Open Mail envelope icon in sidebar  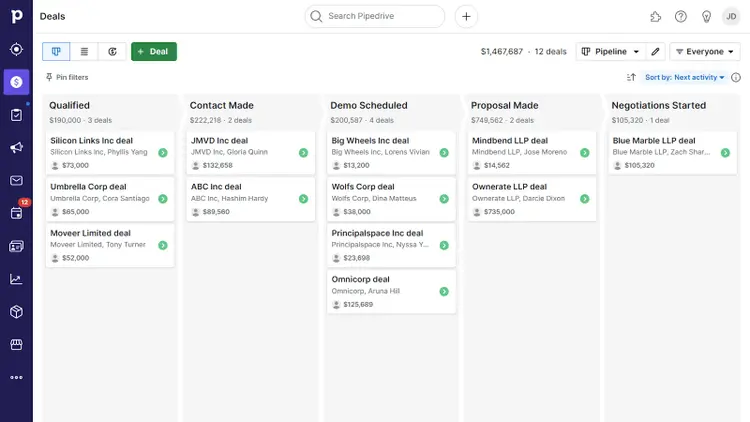(16, 180)
